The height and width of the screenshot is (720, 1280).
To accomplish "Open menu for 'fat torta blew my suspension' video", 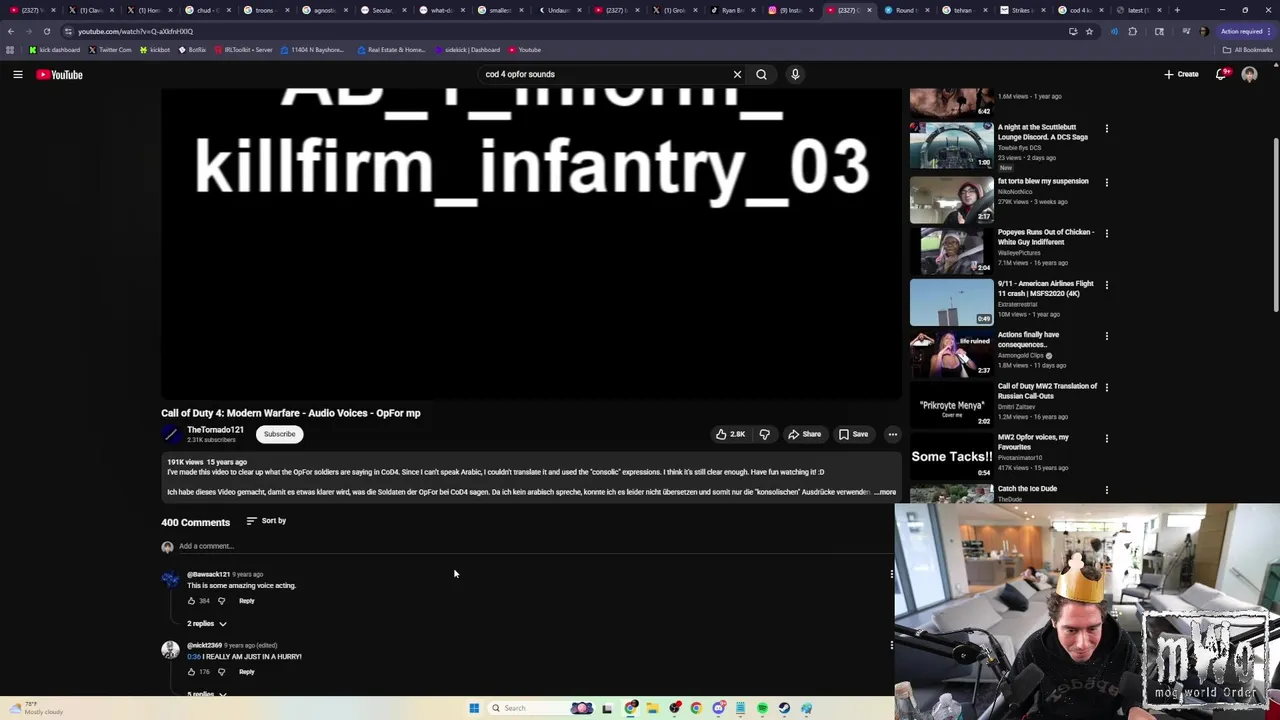I will pos(1106,182).
